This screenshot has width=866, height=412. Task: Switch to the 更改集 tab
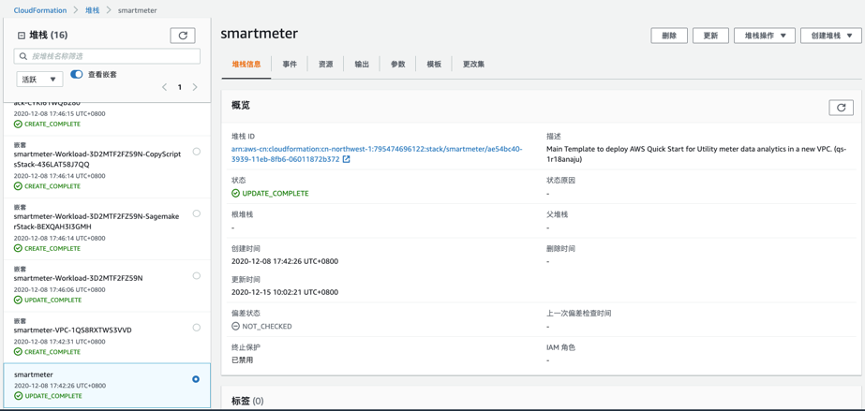(x=474, y=65)
